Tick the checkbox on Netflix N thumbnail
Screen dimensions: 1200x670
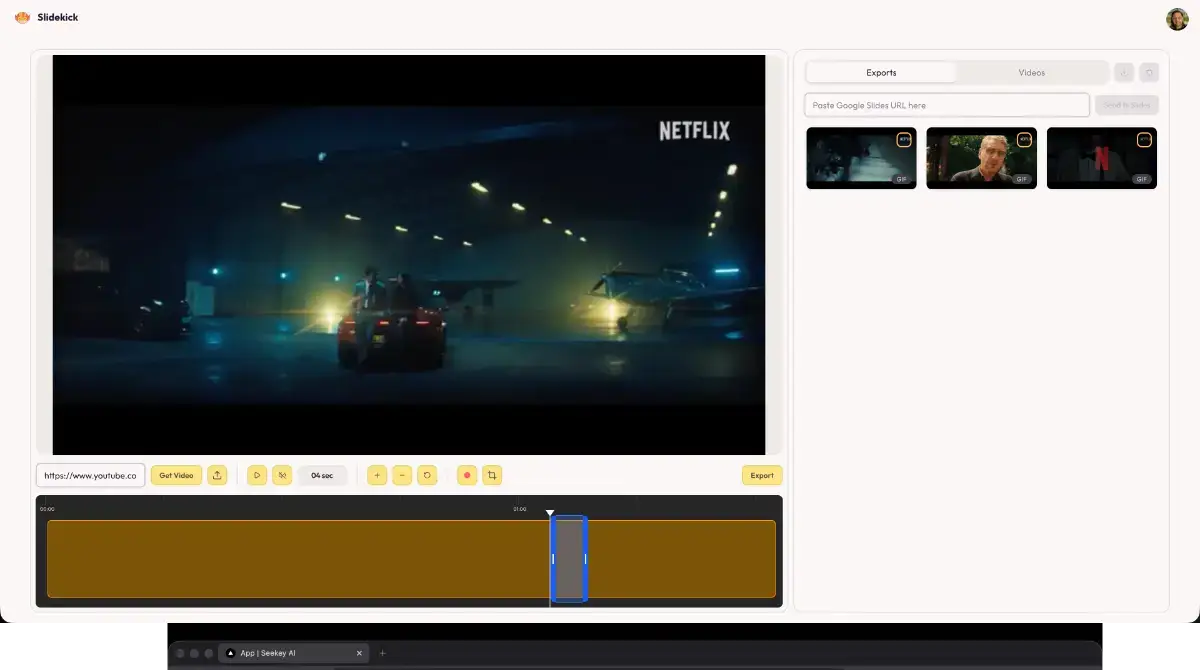click(1144, 140)
